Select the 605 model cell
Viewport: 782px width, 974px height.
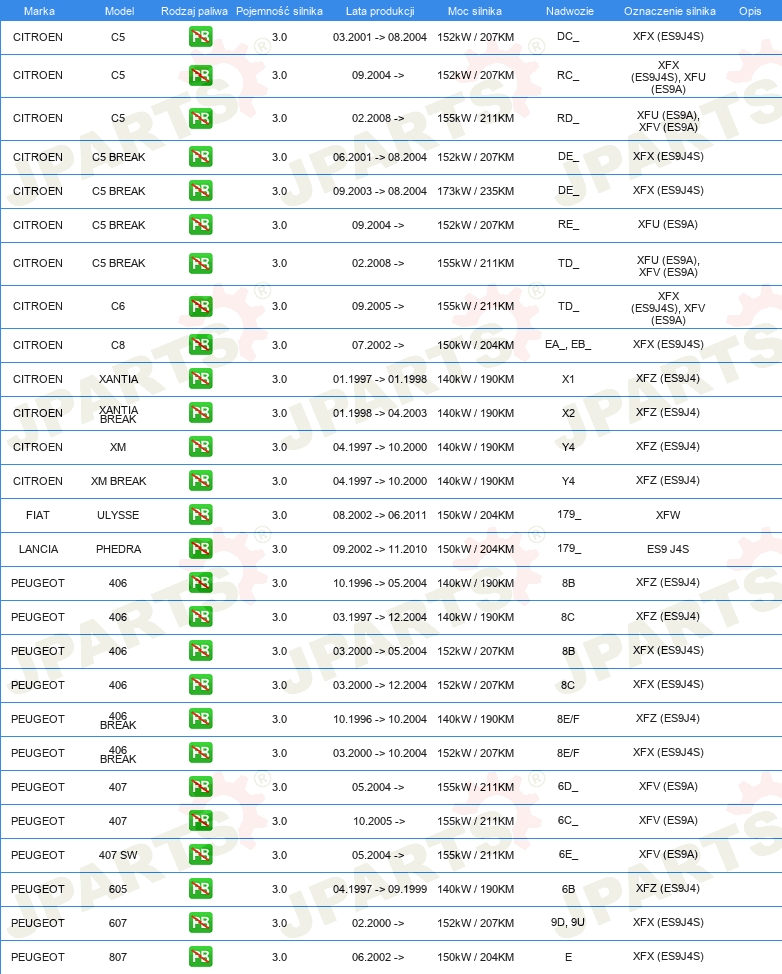point(118,889)
